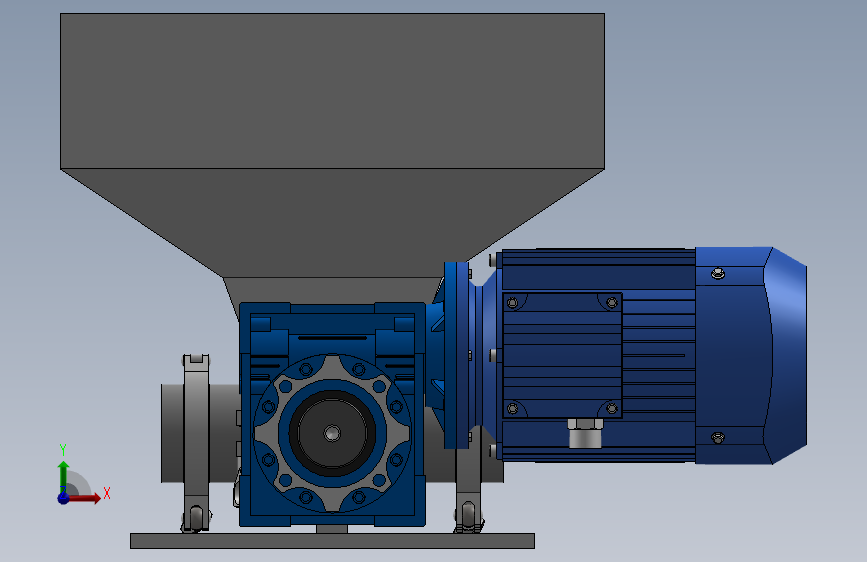The width and height of the screenshot is (867, 562).
Task: Select the blue motor's fan cover end
Action: pyautogui.click(x=751, y=355)
